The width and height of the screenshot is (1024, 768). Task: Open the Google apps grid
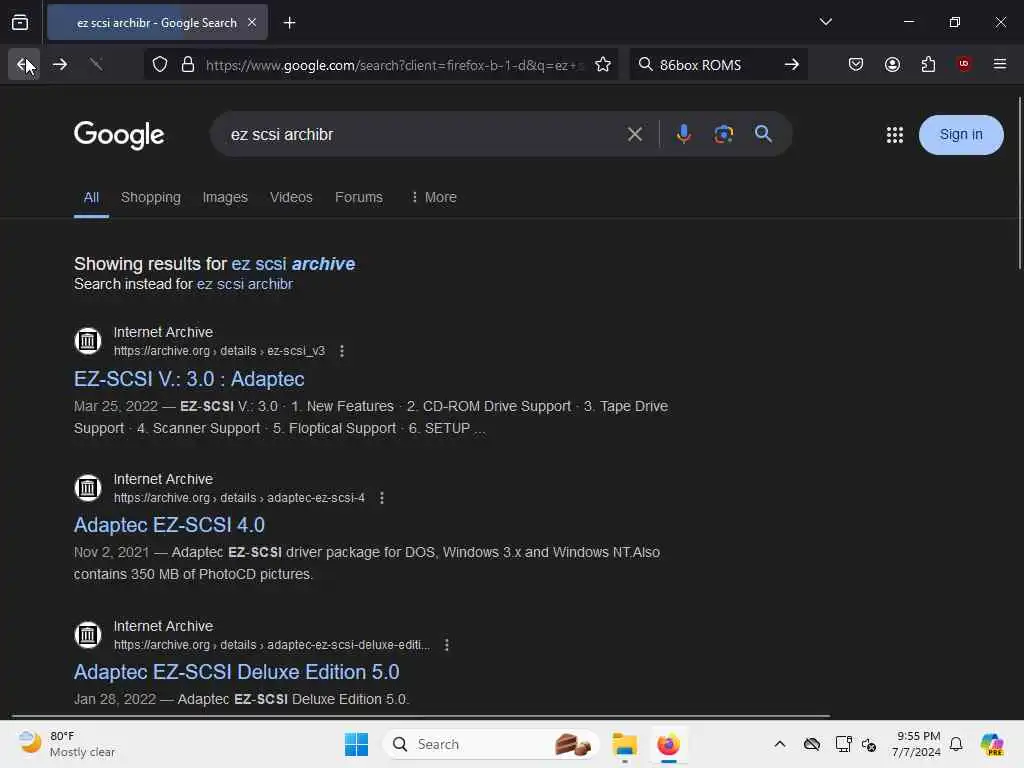click(x=895, y=135)
